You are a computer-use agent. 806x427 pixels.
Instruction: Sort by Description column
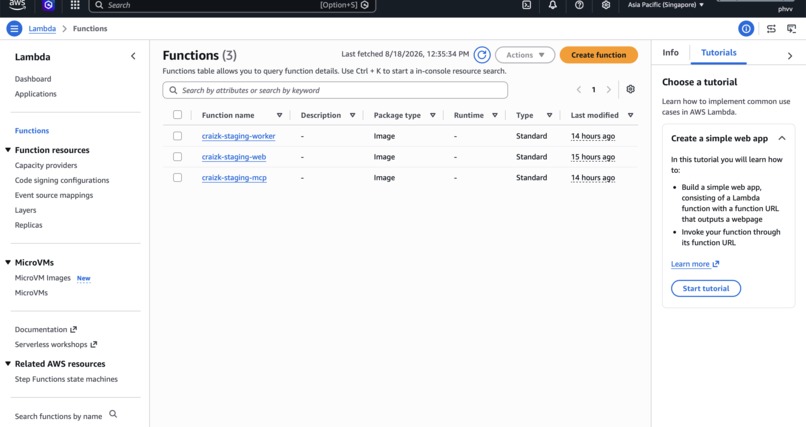click(353, 116)
